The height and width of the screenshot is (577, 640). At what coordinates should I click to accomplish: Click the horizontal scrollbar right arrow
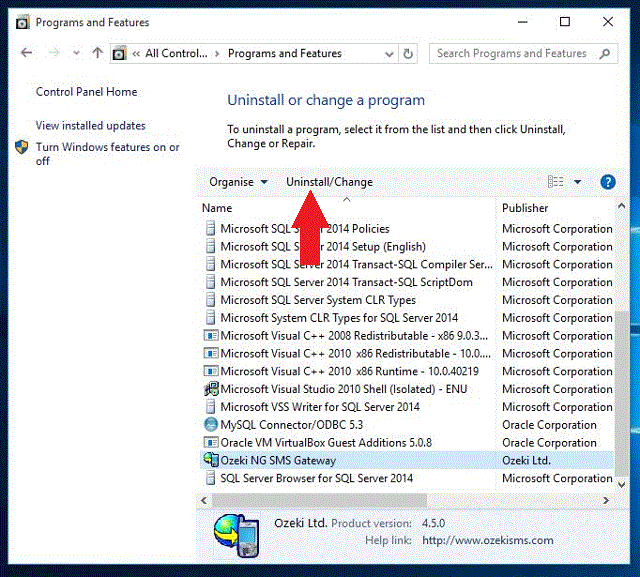pos(606,500)
